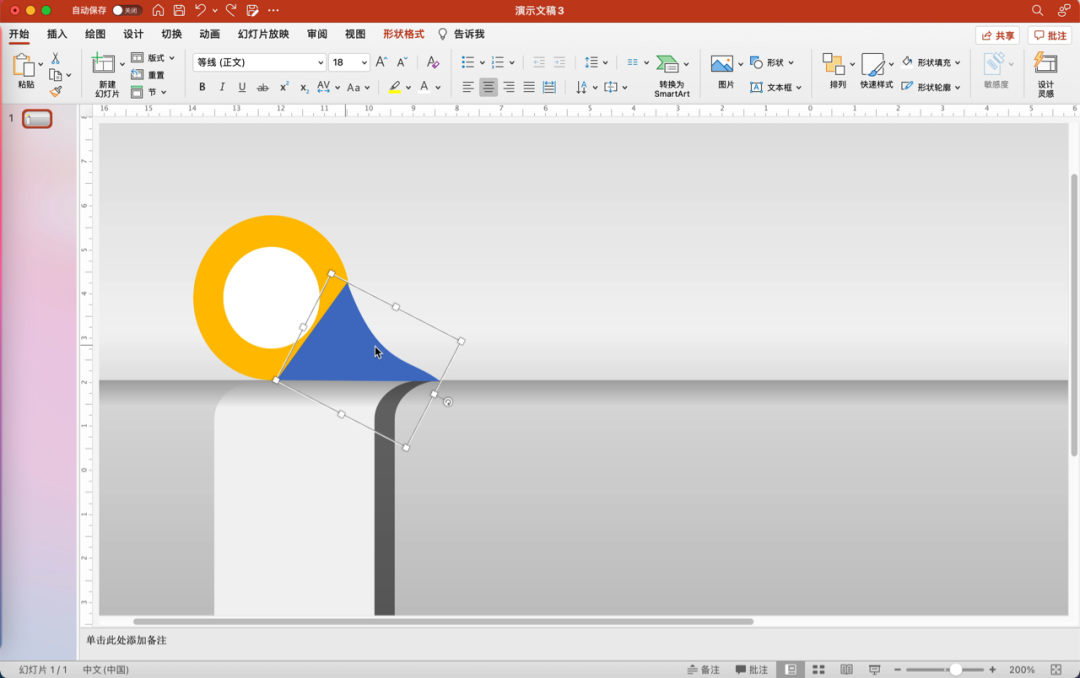The image size is (1080, 678).
Task: Align text to the left
Action: (x=468, y=87)
